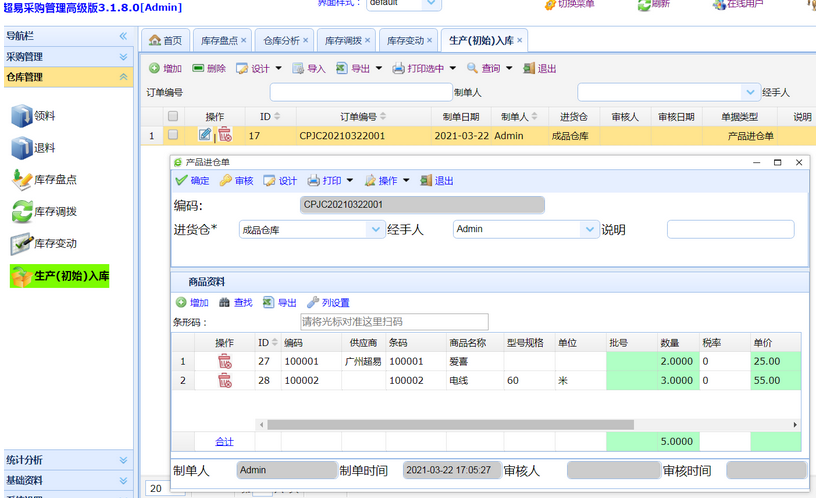Open the dialog 操作 dropdown
The image size is (816, 498).
click(406, 181)
